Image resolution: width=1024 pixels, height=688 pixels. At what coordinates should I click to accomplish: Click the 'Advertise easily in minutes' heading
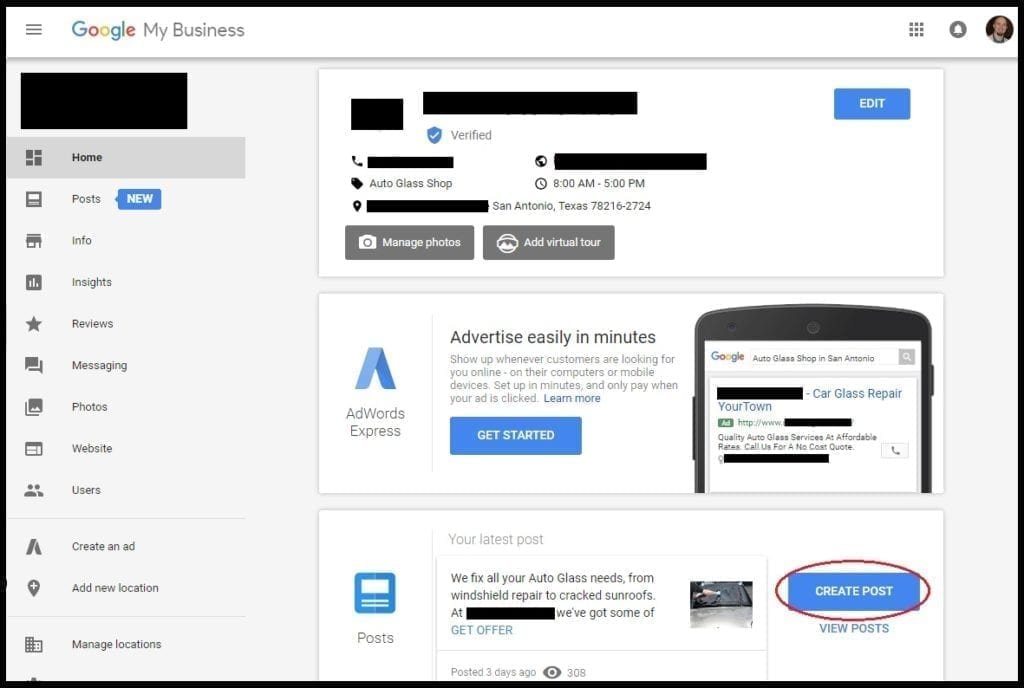pyautogui.click(x=552, y=337)
